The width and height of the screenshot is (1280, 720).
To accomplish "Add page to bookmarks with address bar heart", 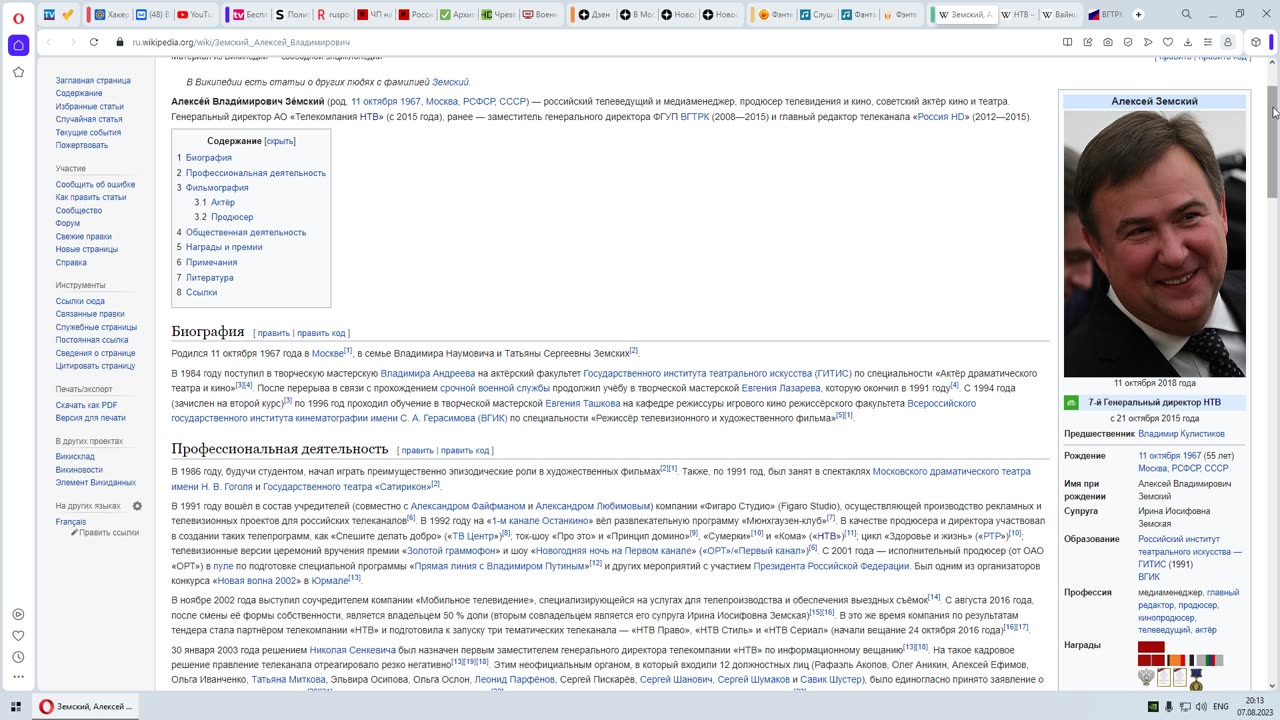I will (x=1168, y=42).
